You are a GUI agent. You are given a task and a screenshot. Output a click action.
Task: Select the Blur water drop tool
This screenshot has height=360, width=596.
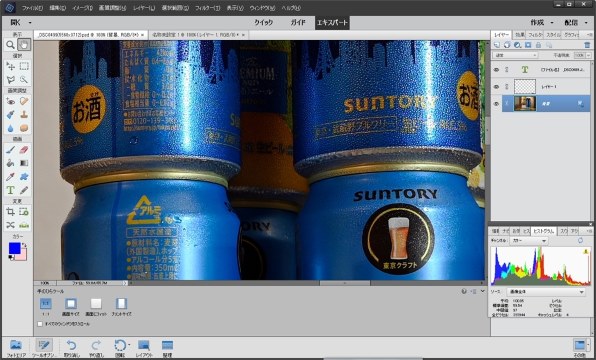(10, 128)
